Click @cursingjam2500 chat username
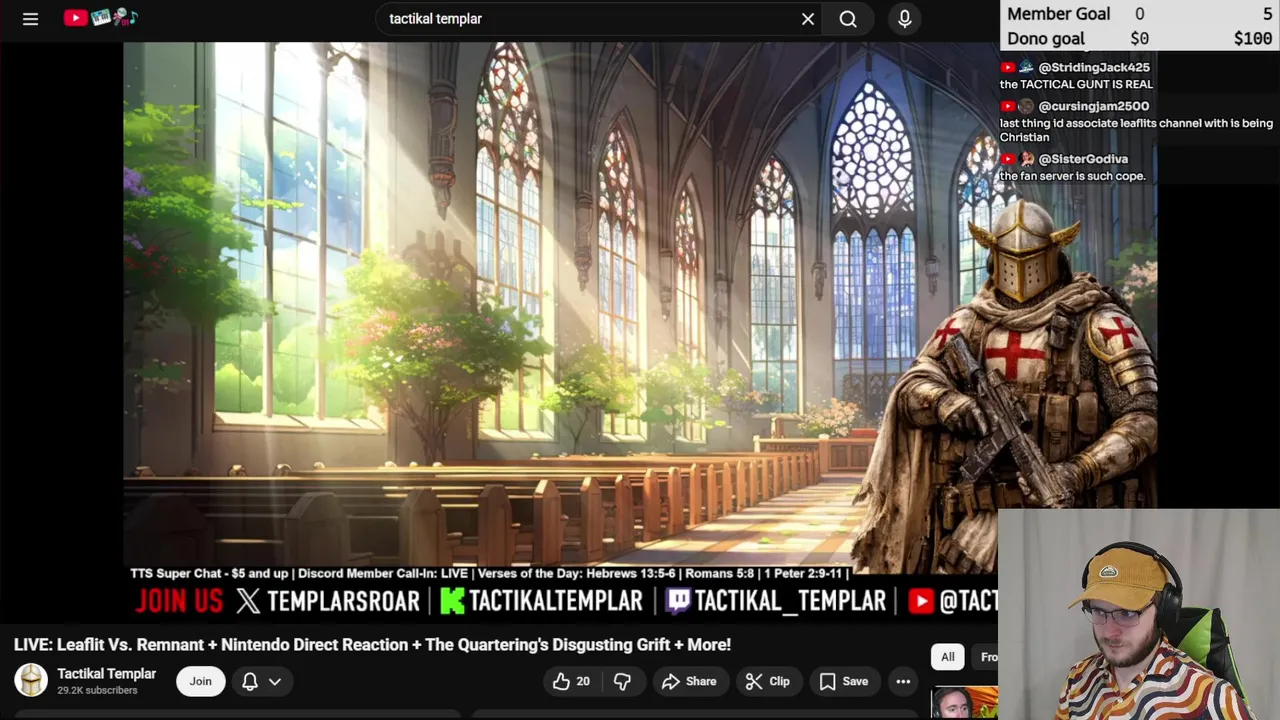The image size is (1280, 720). (x=1093, y=106)
